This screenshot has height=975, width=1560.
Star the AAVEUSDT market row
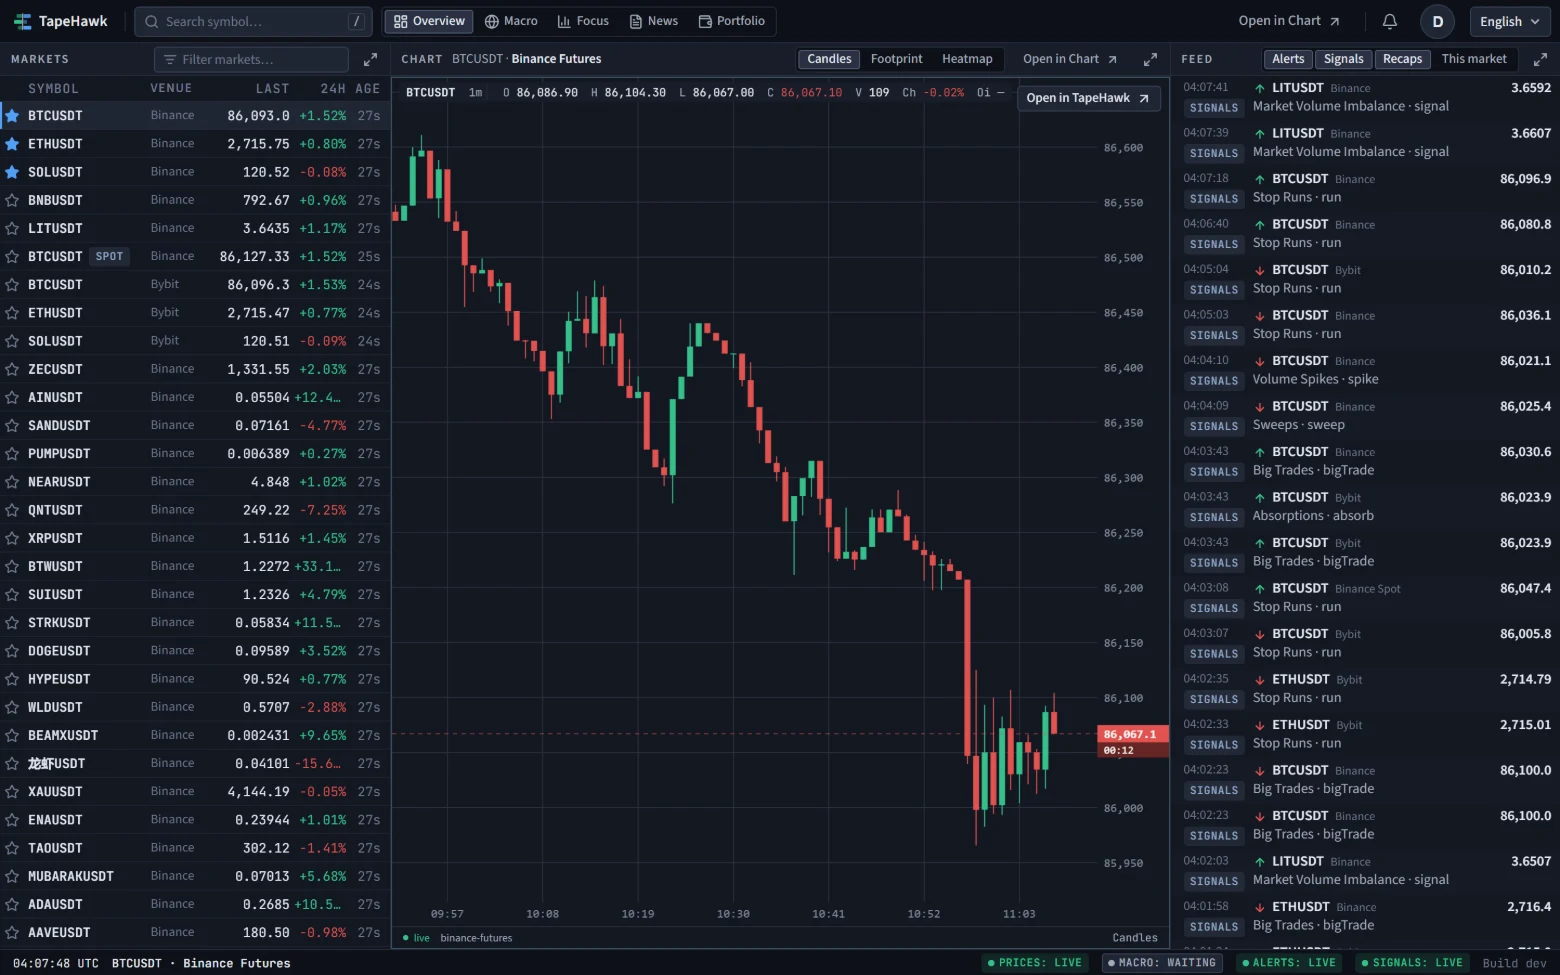point(12,932)
